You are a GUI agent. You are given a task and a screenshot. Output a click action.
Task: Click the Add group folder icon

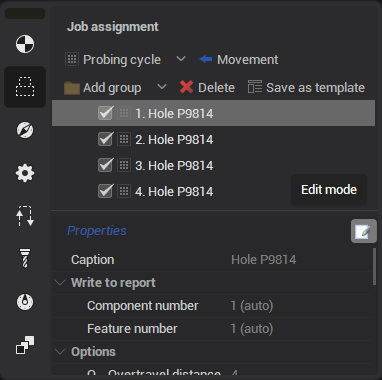pos(72,88)
